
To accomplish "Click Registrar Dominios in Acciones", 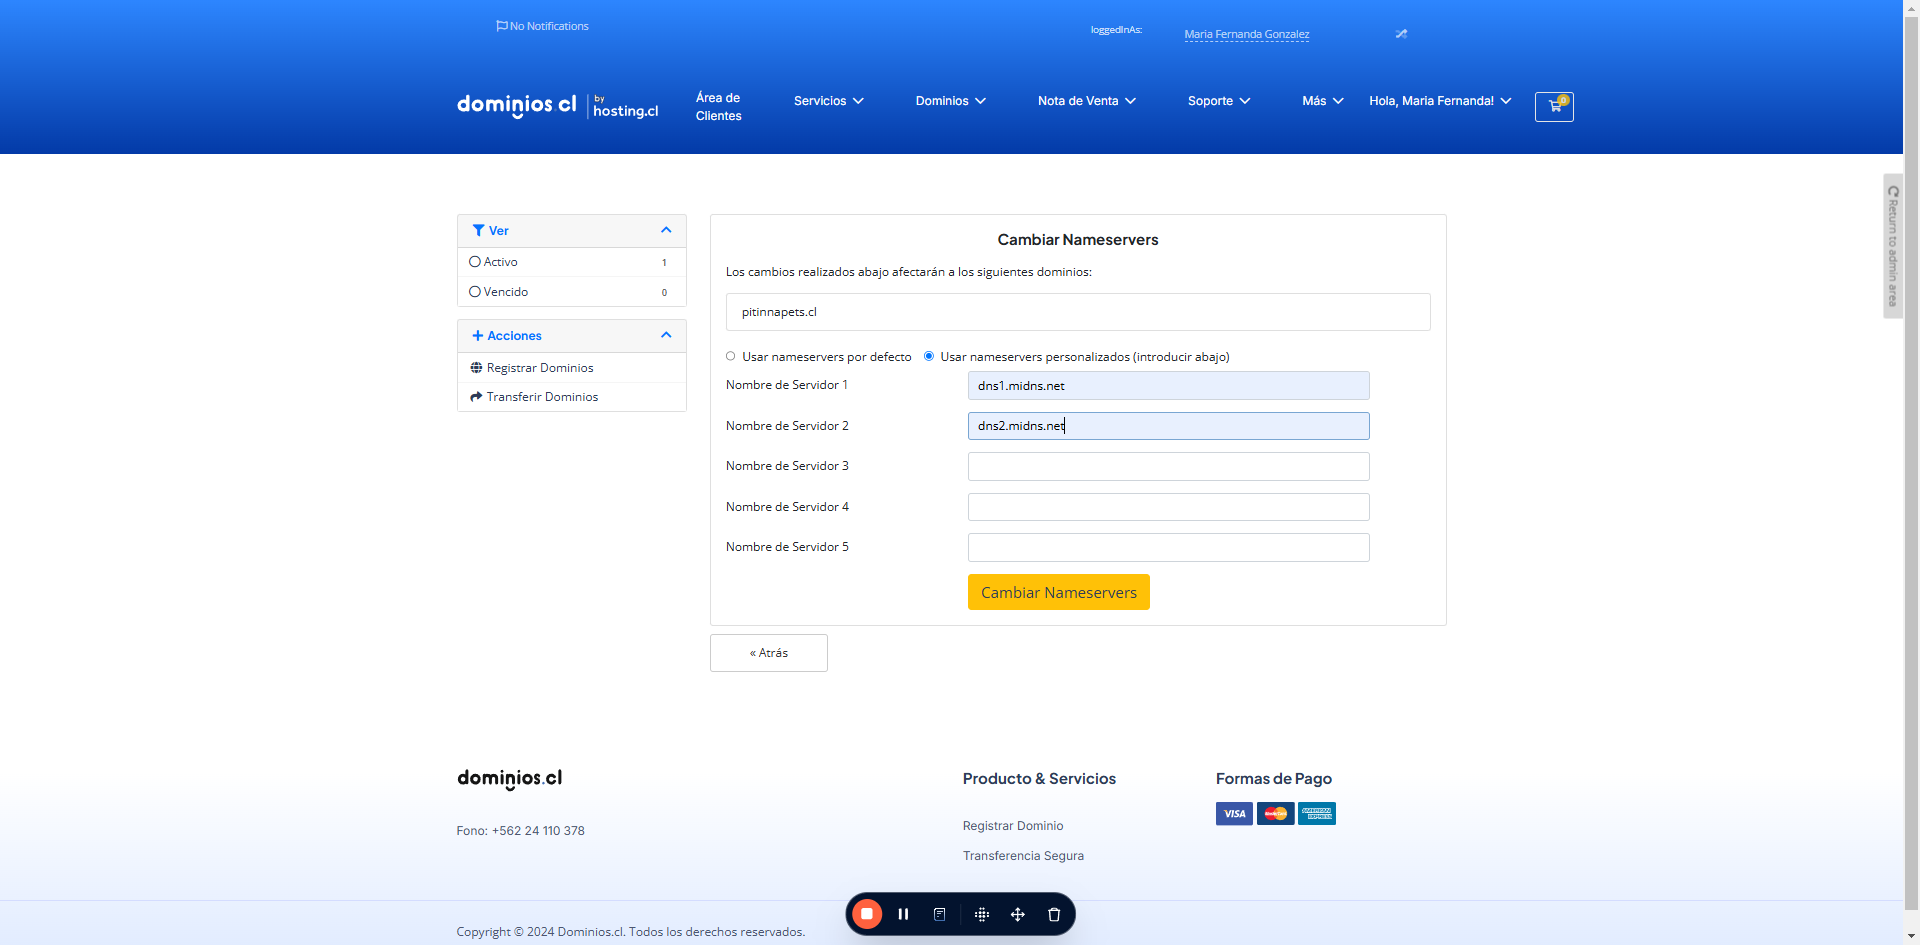I will click(540, 368).
